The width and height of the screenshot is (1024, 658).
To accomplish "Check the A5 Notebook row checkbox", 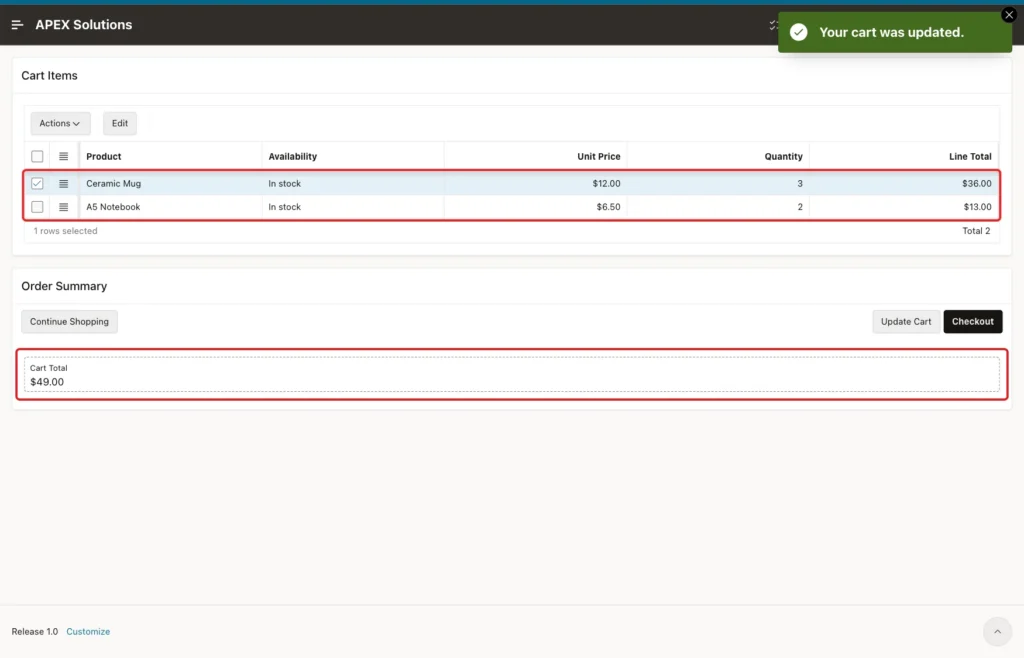I will coord(37,207).
